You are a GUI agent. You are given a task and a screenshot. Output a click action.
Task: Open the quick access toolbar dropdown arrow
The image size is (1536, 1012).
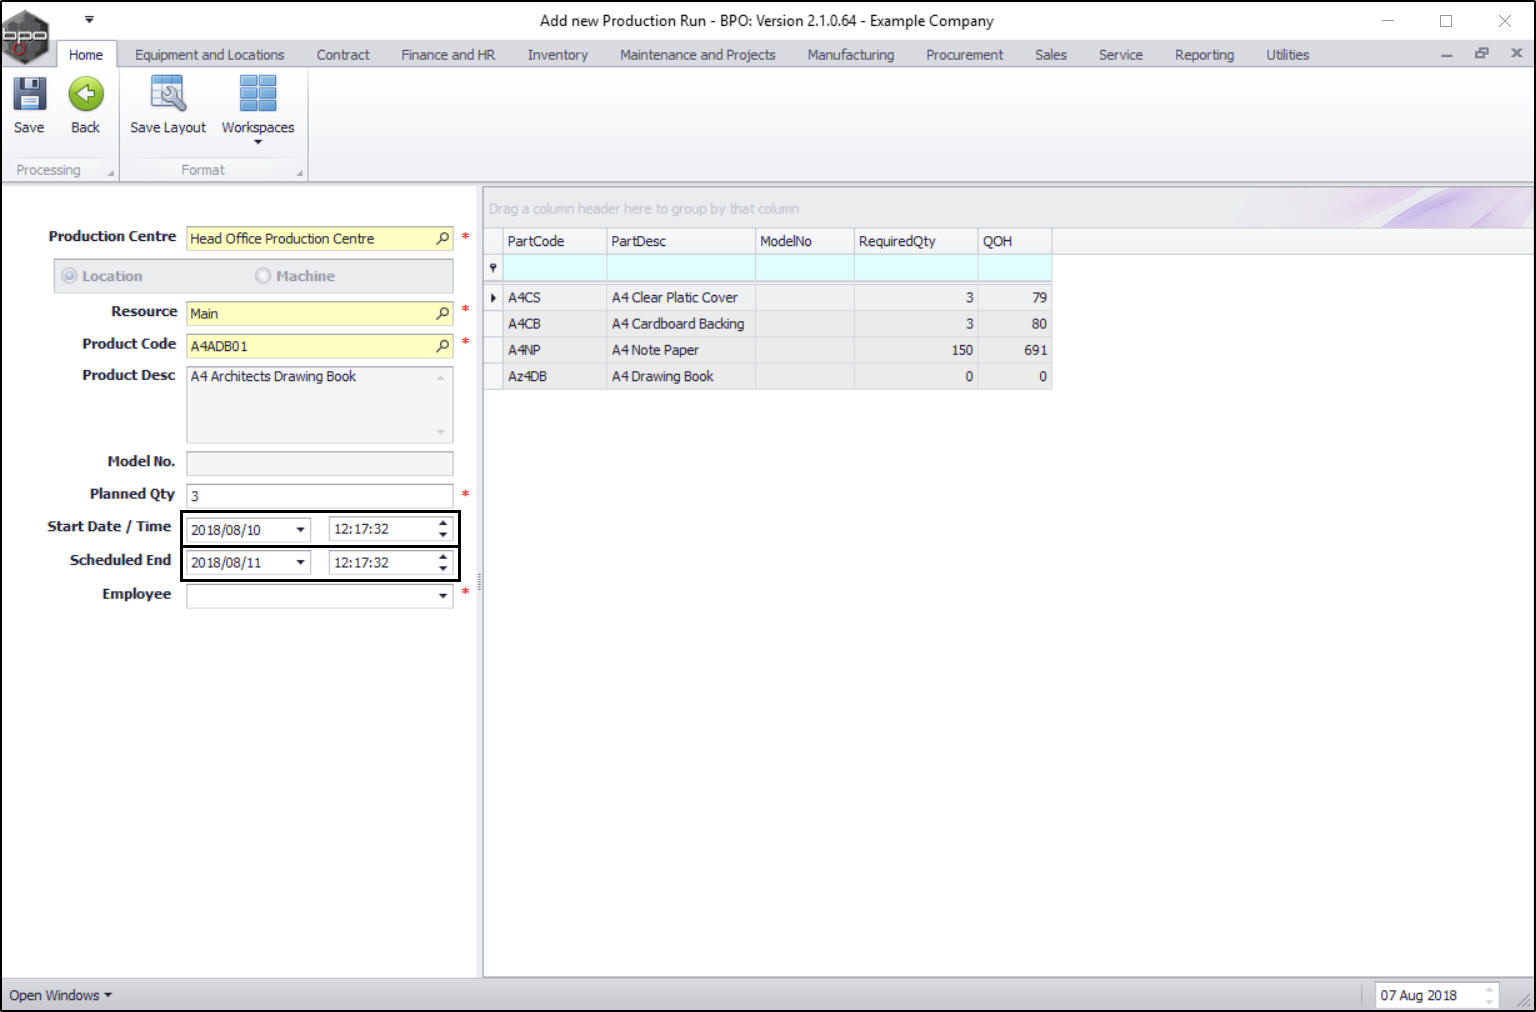(89, 19)
